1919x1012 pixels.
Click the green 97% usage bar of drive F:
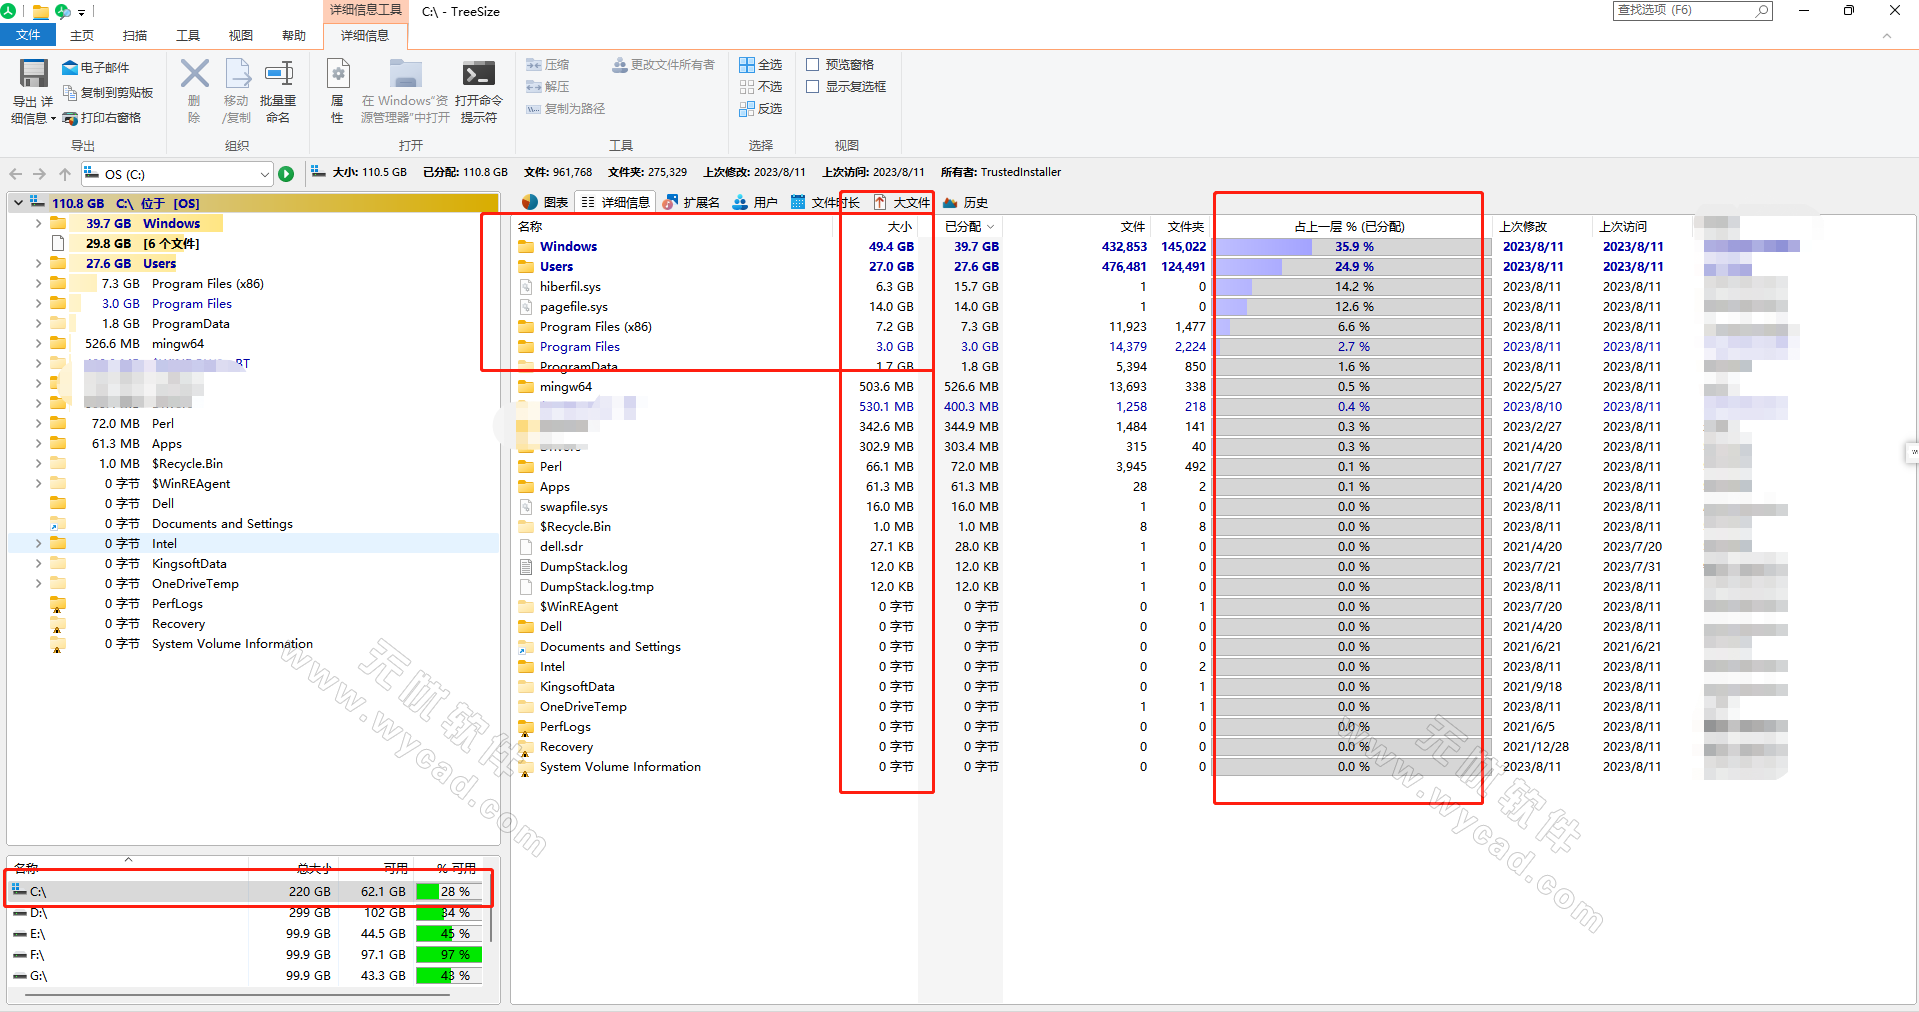click(449, 954)
